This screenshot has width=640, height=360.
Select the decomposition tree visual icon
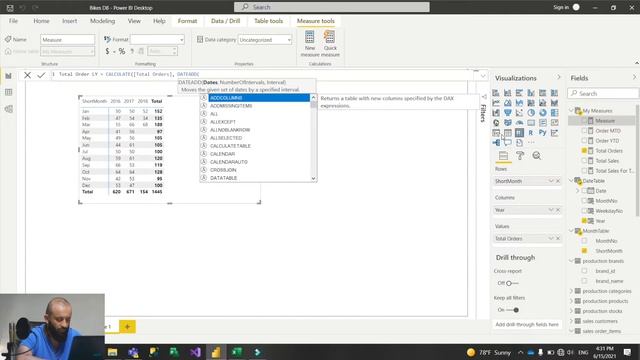(496, 142)
